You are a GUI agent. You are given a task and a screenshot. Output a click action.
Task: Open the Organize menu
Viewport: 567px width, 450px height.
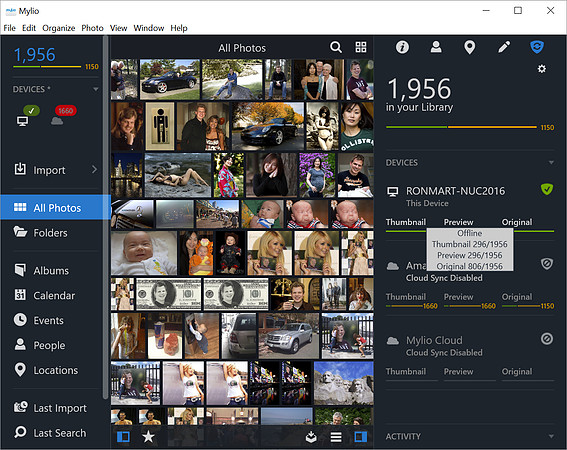pos(59,28)
